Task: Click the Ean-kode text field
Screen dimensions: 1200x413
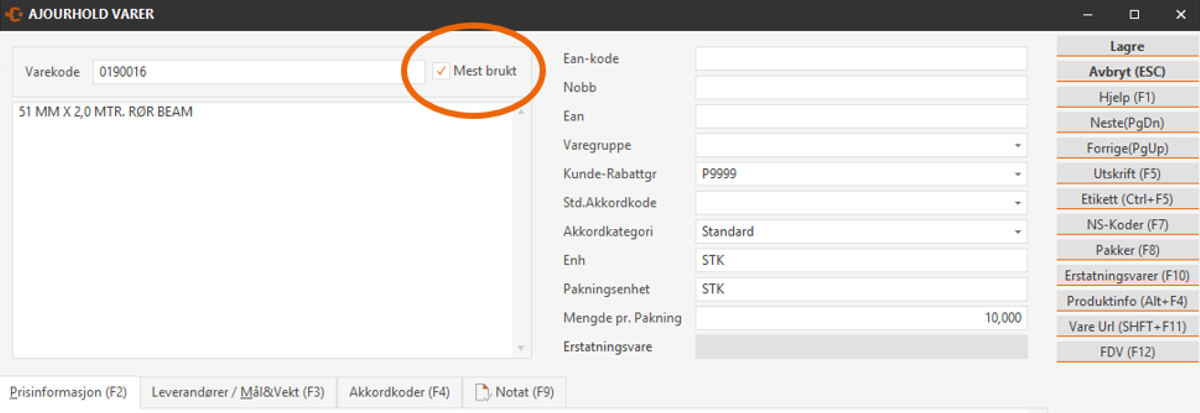Action: point(860,59)
